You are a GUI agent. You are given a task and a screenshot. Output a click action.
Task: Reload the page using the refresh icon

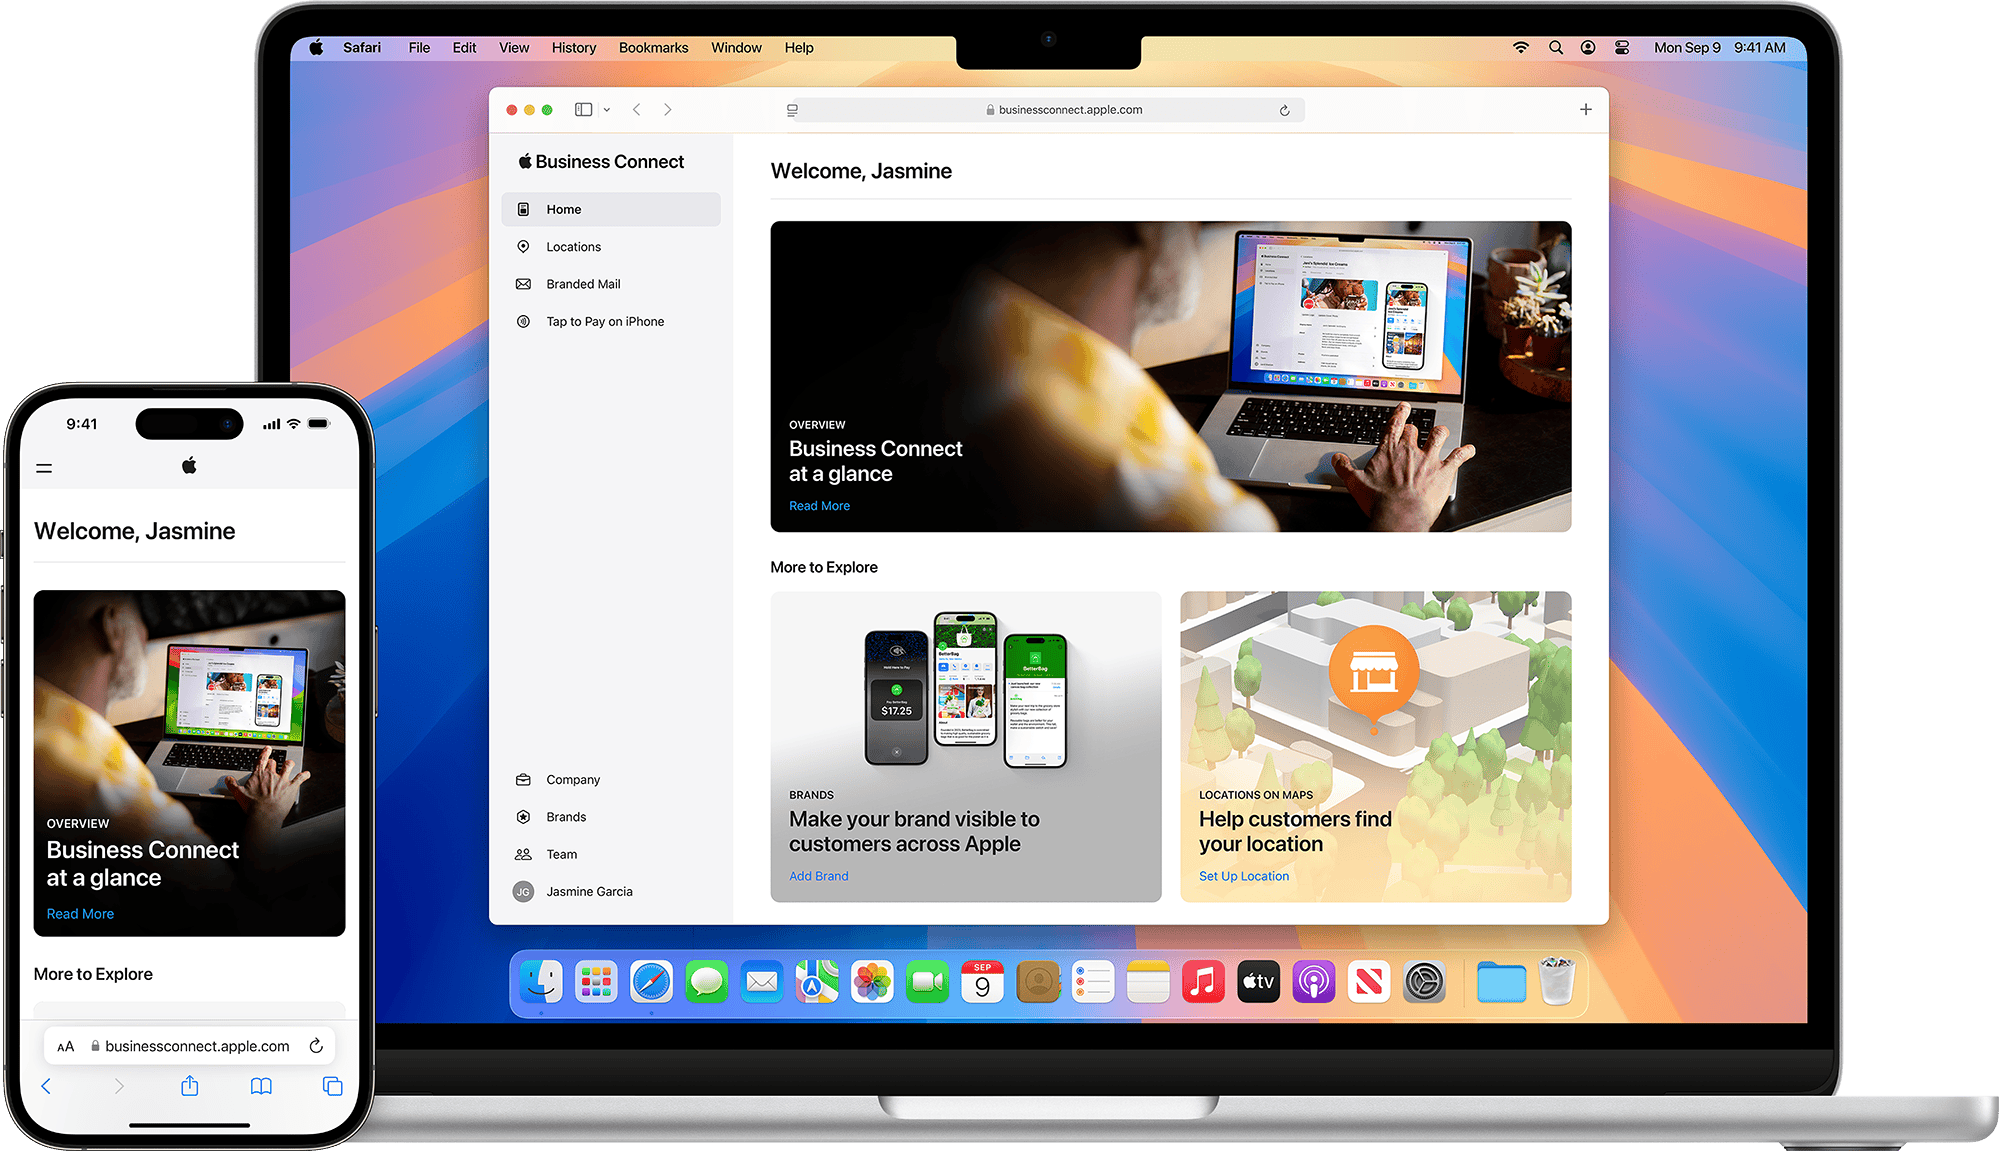(x=1284, y=111)
